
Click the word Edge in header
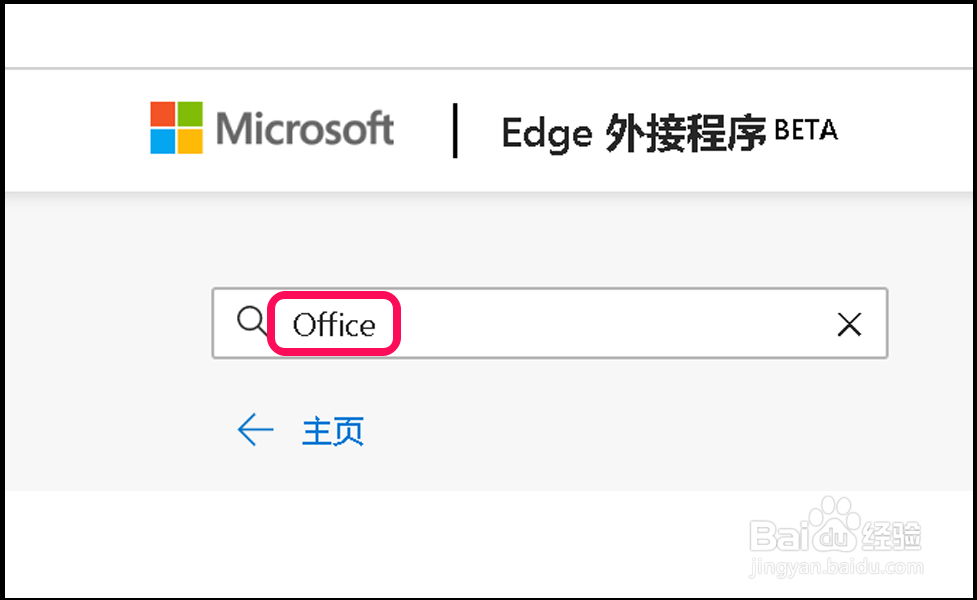pos(547,134)
